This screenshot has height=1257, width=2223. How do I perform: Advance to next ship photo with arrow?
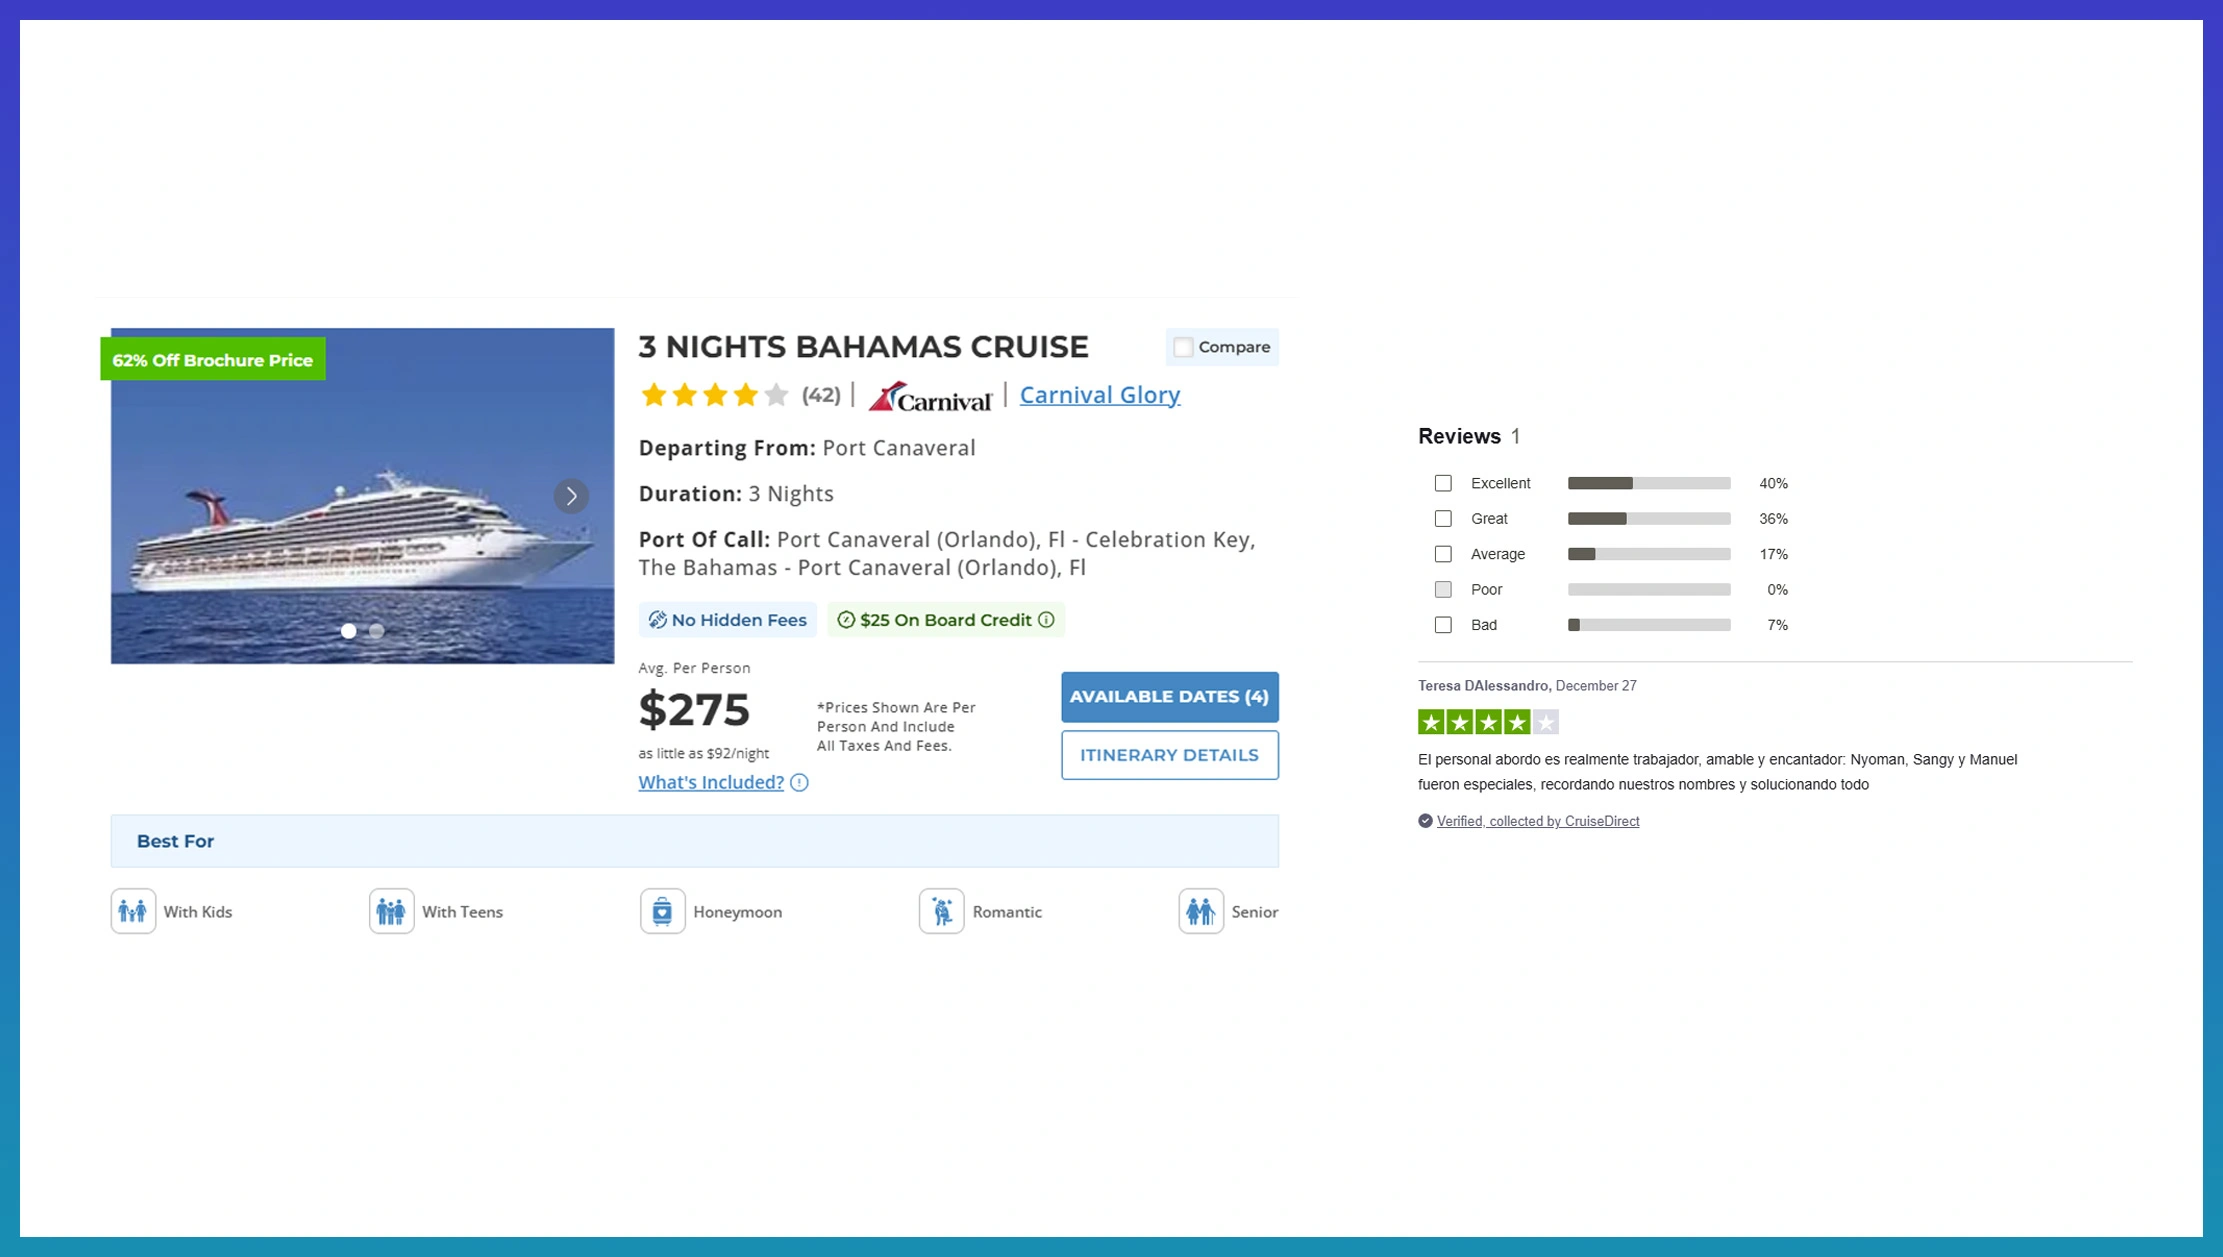571,496
